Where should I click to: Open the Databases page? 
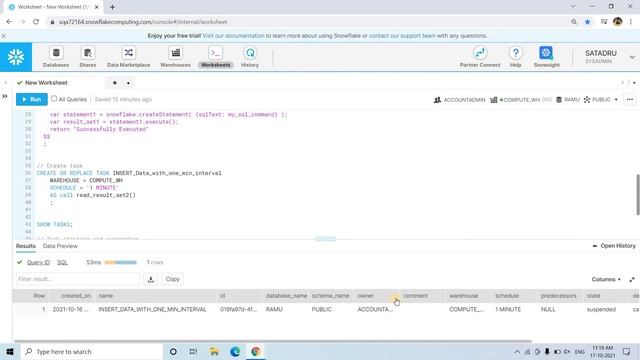[56, 57]
